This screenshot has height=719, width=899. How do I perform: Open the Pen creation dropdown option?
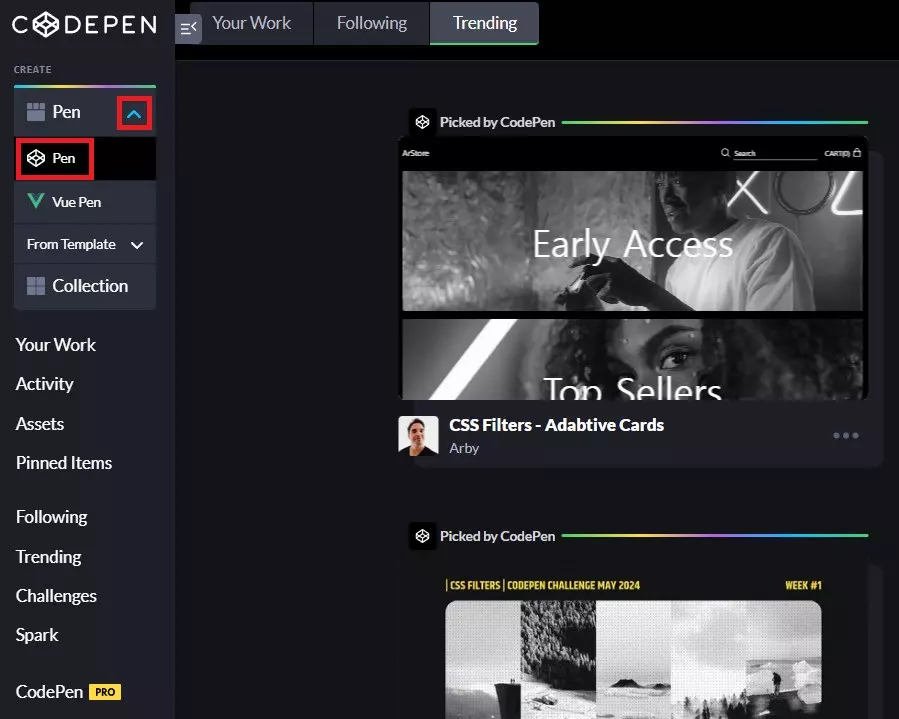pyautogui.click(x=55, y=157)
